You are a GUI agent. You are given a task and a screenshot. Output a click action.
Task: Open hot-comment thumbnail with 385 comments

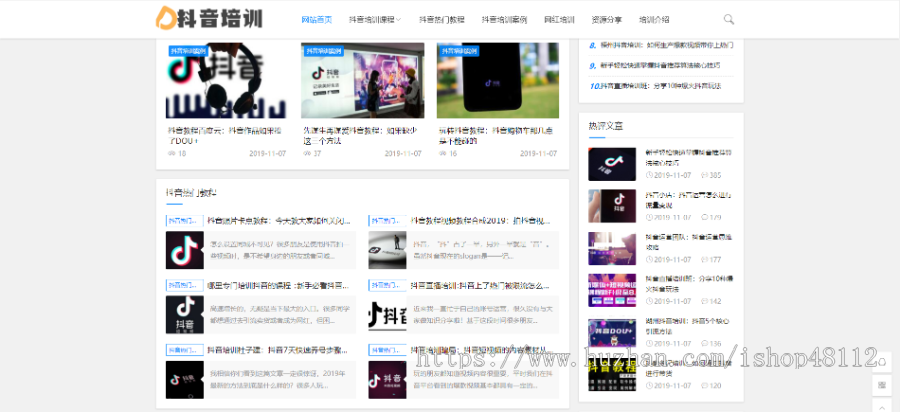[612, 164]
